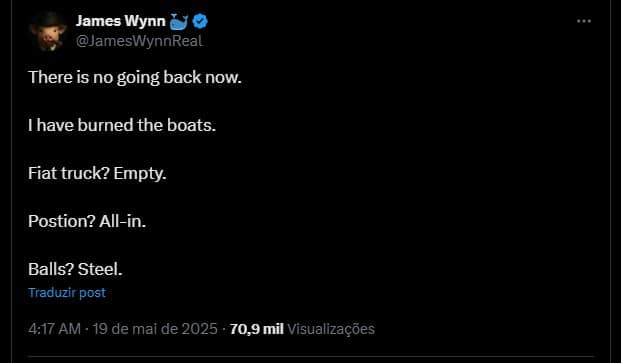Click the Visualizações label

(331, 329)
